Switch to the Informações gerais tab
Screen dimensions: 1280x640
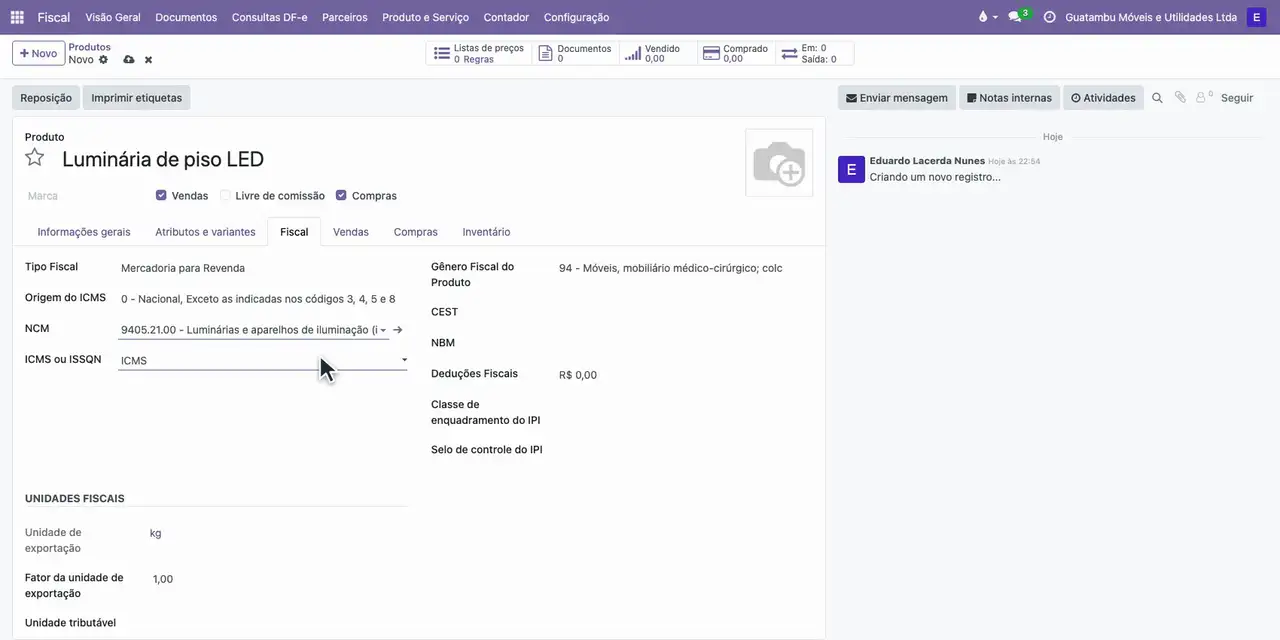[x=84, y=232]
